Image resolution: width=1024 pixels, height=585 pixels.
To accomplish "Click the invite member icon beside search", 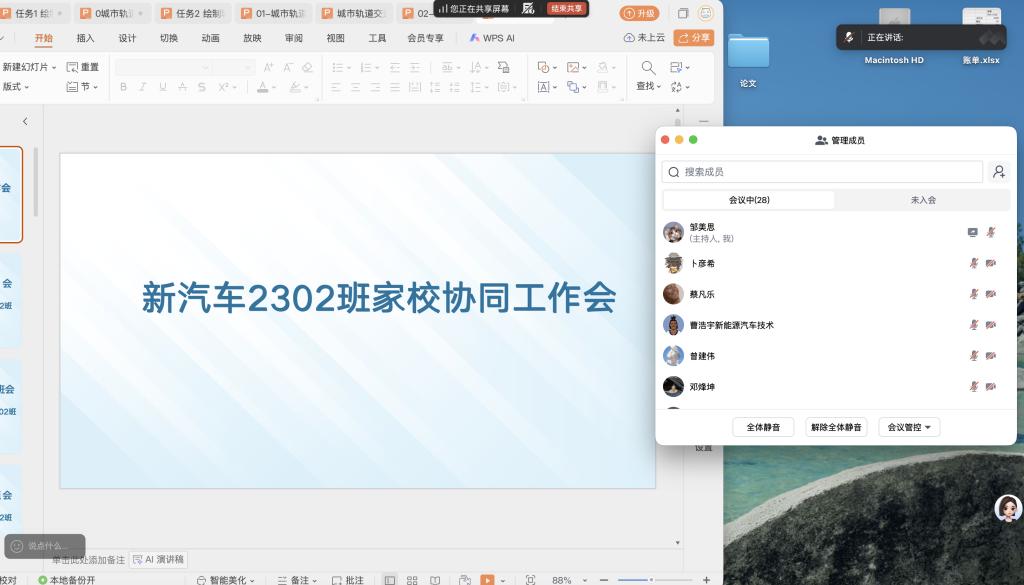I will (998, 172).
